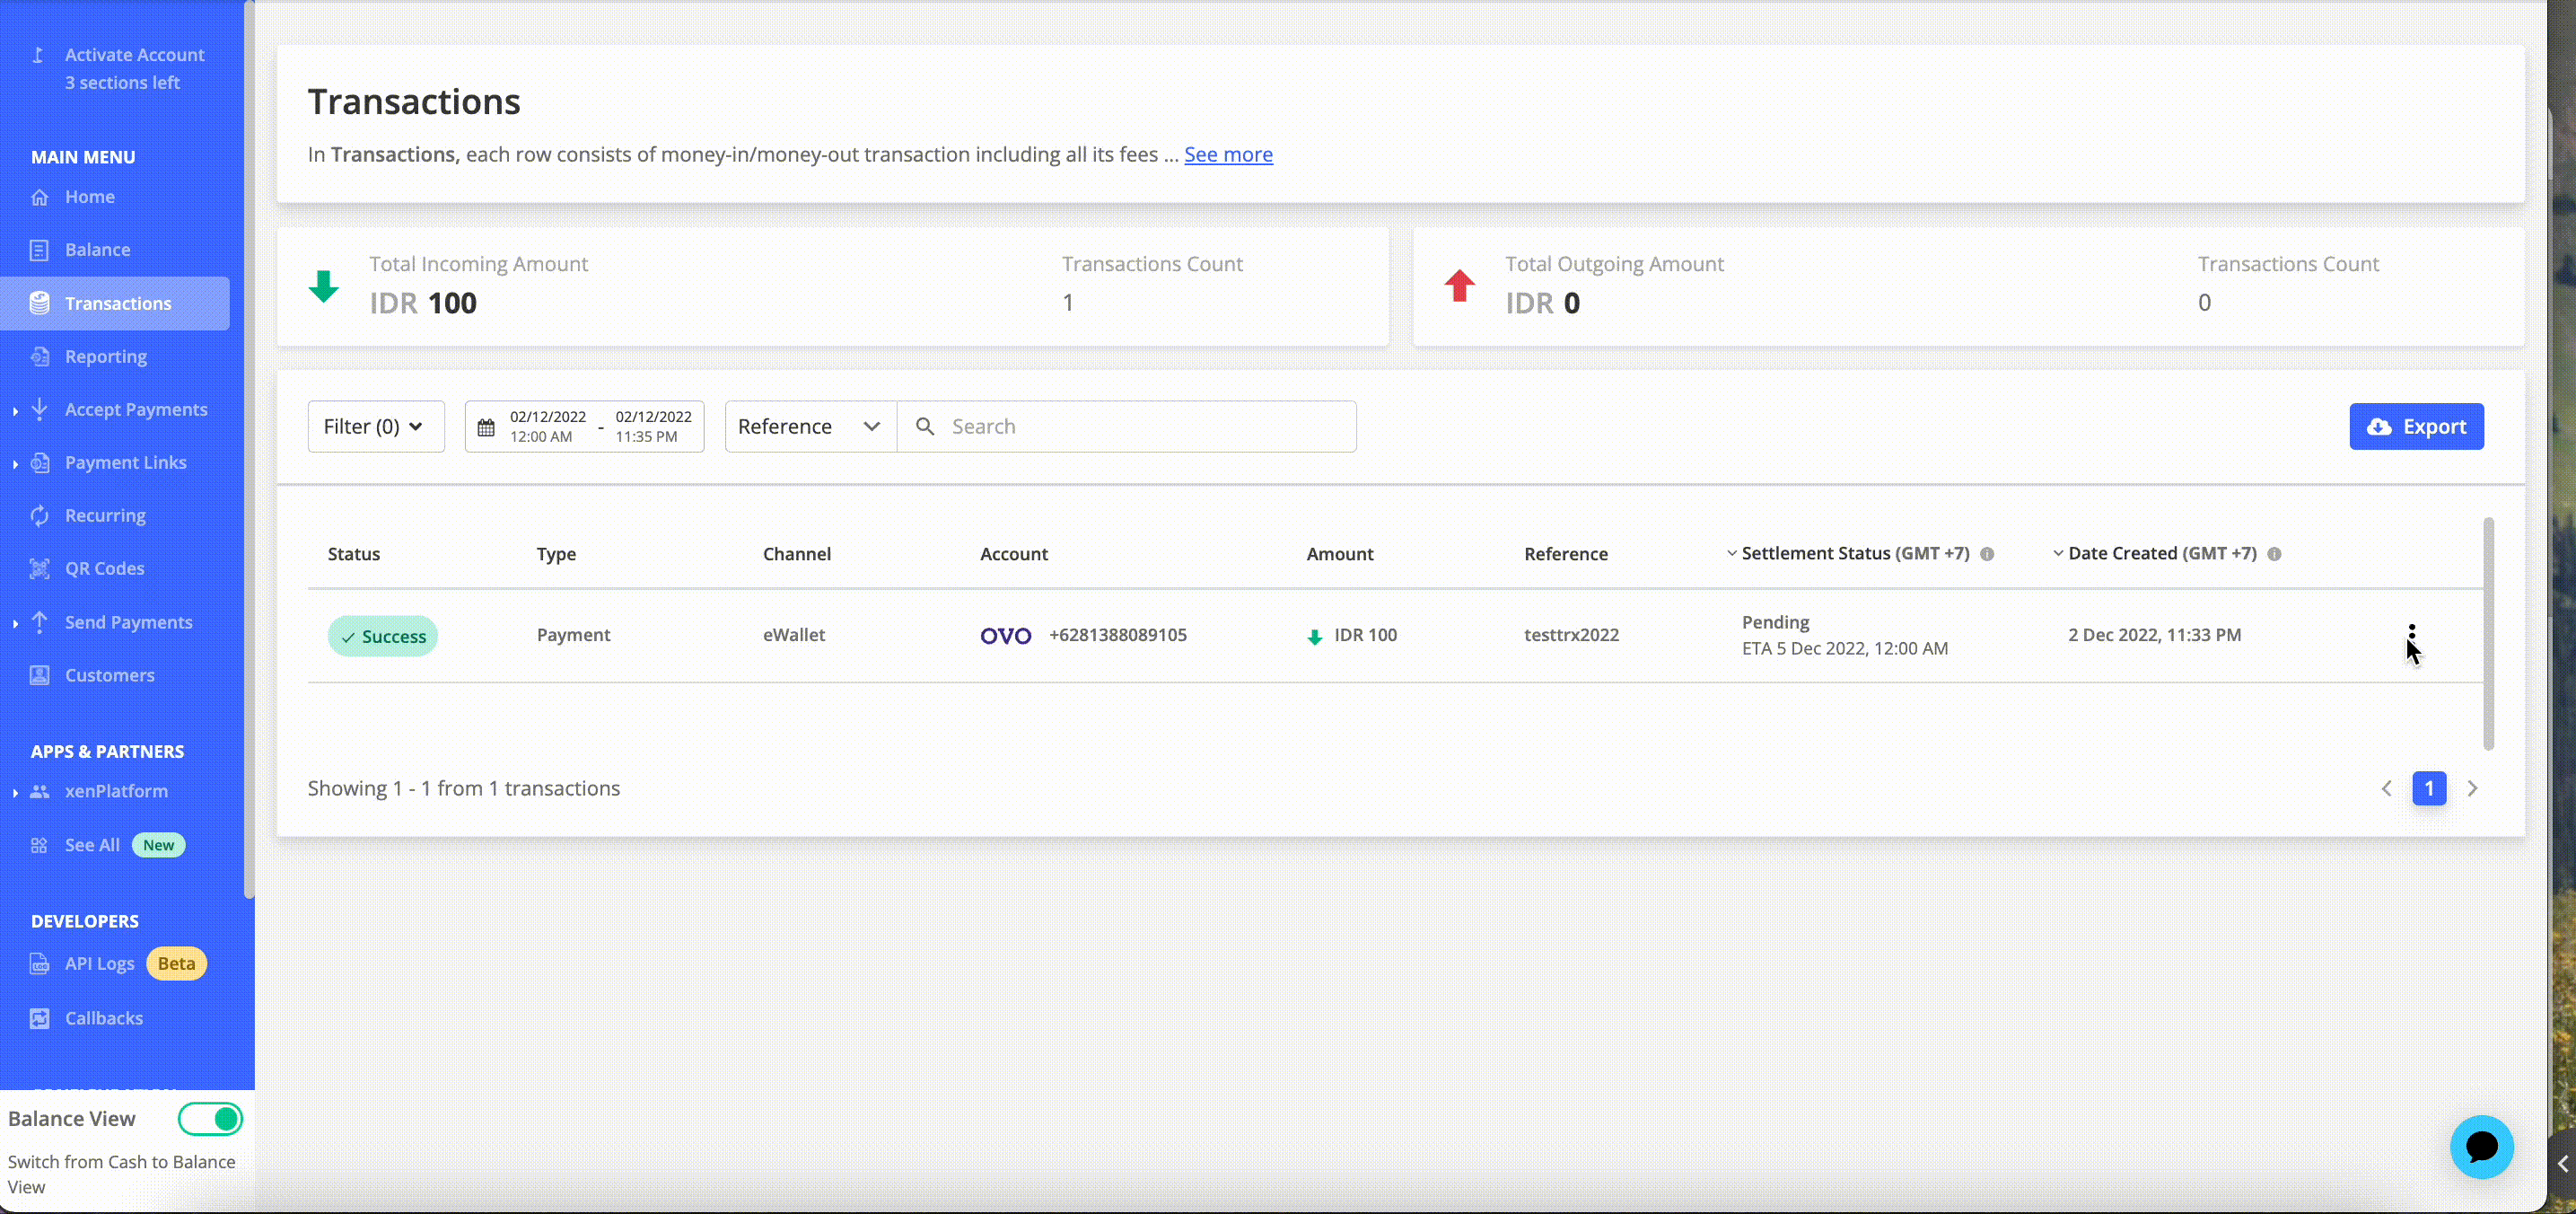The image size is (2576, 1214).
Task: Open QR Codes from sidebar
Action: coord(104,568)
